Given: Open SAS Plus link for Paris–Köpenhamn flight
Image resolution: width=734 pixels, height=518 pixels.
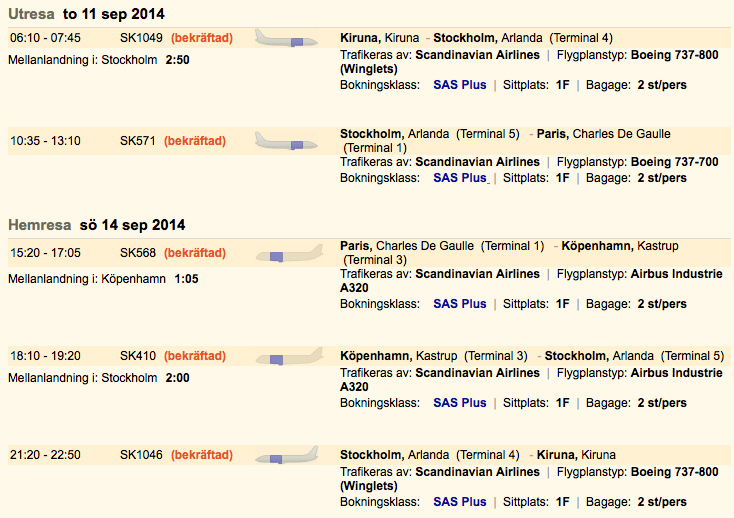Looking at the screenshot, I should point(459,304).
